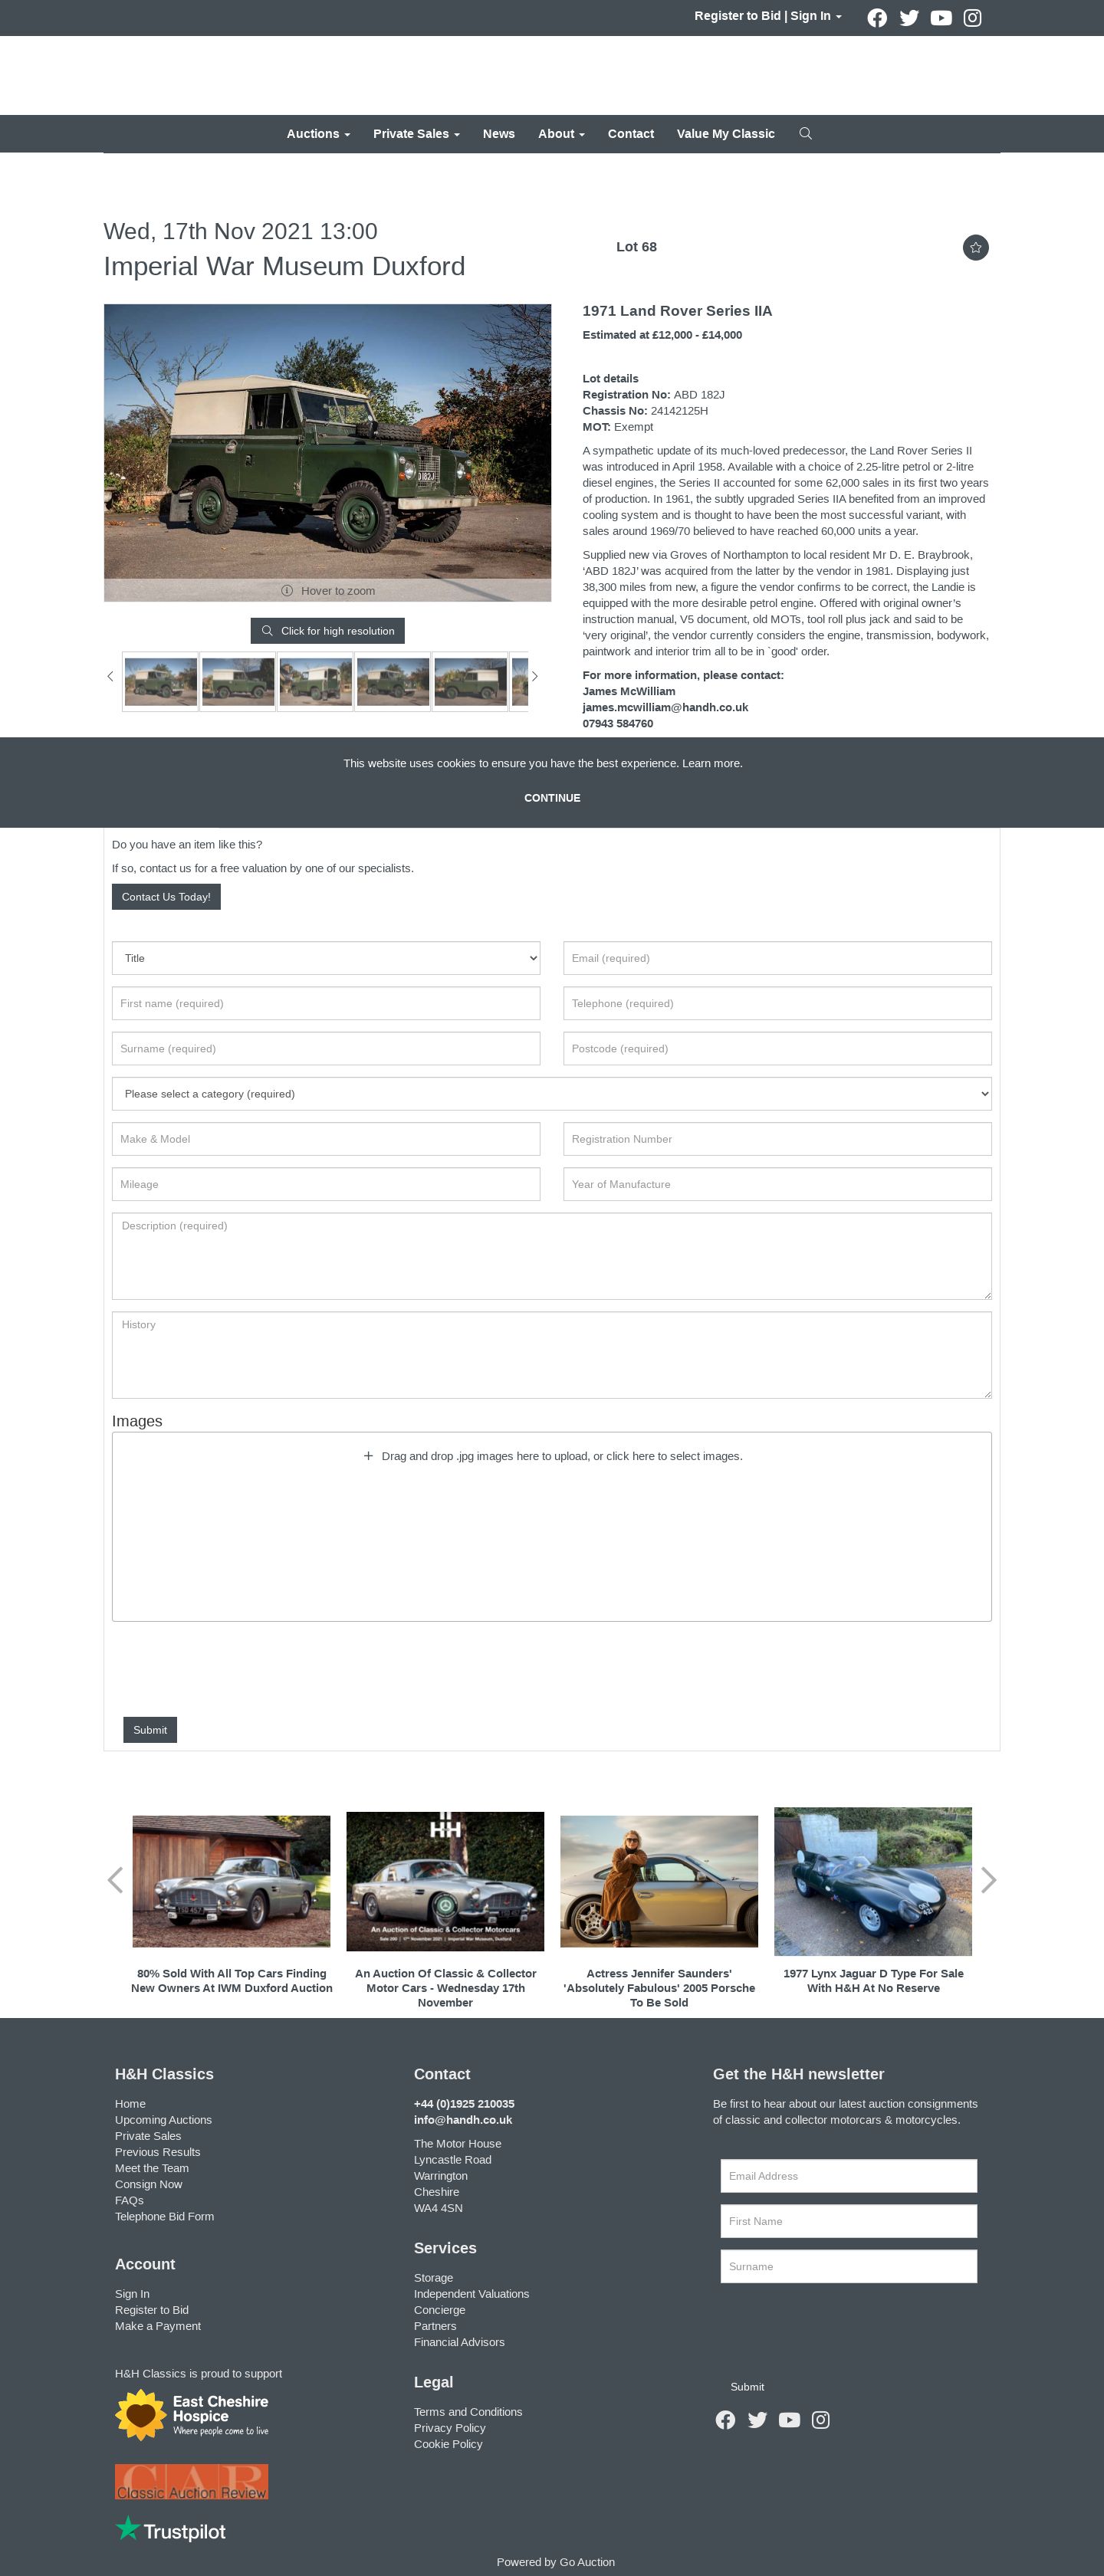Focus the Postcode (required) field

(x=777, y=1048)
